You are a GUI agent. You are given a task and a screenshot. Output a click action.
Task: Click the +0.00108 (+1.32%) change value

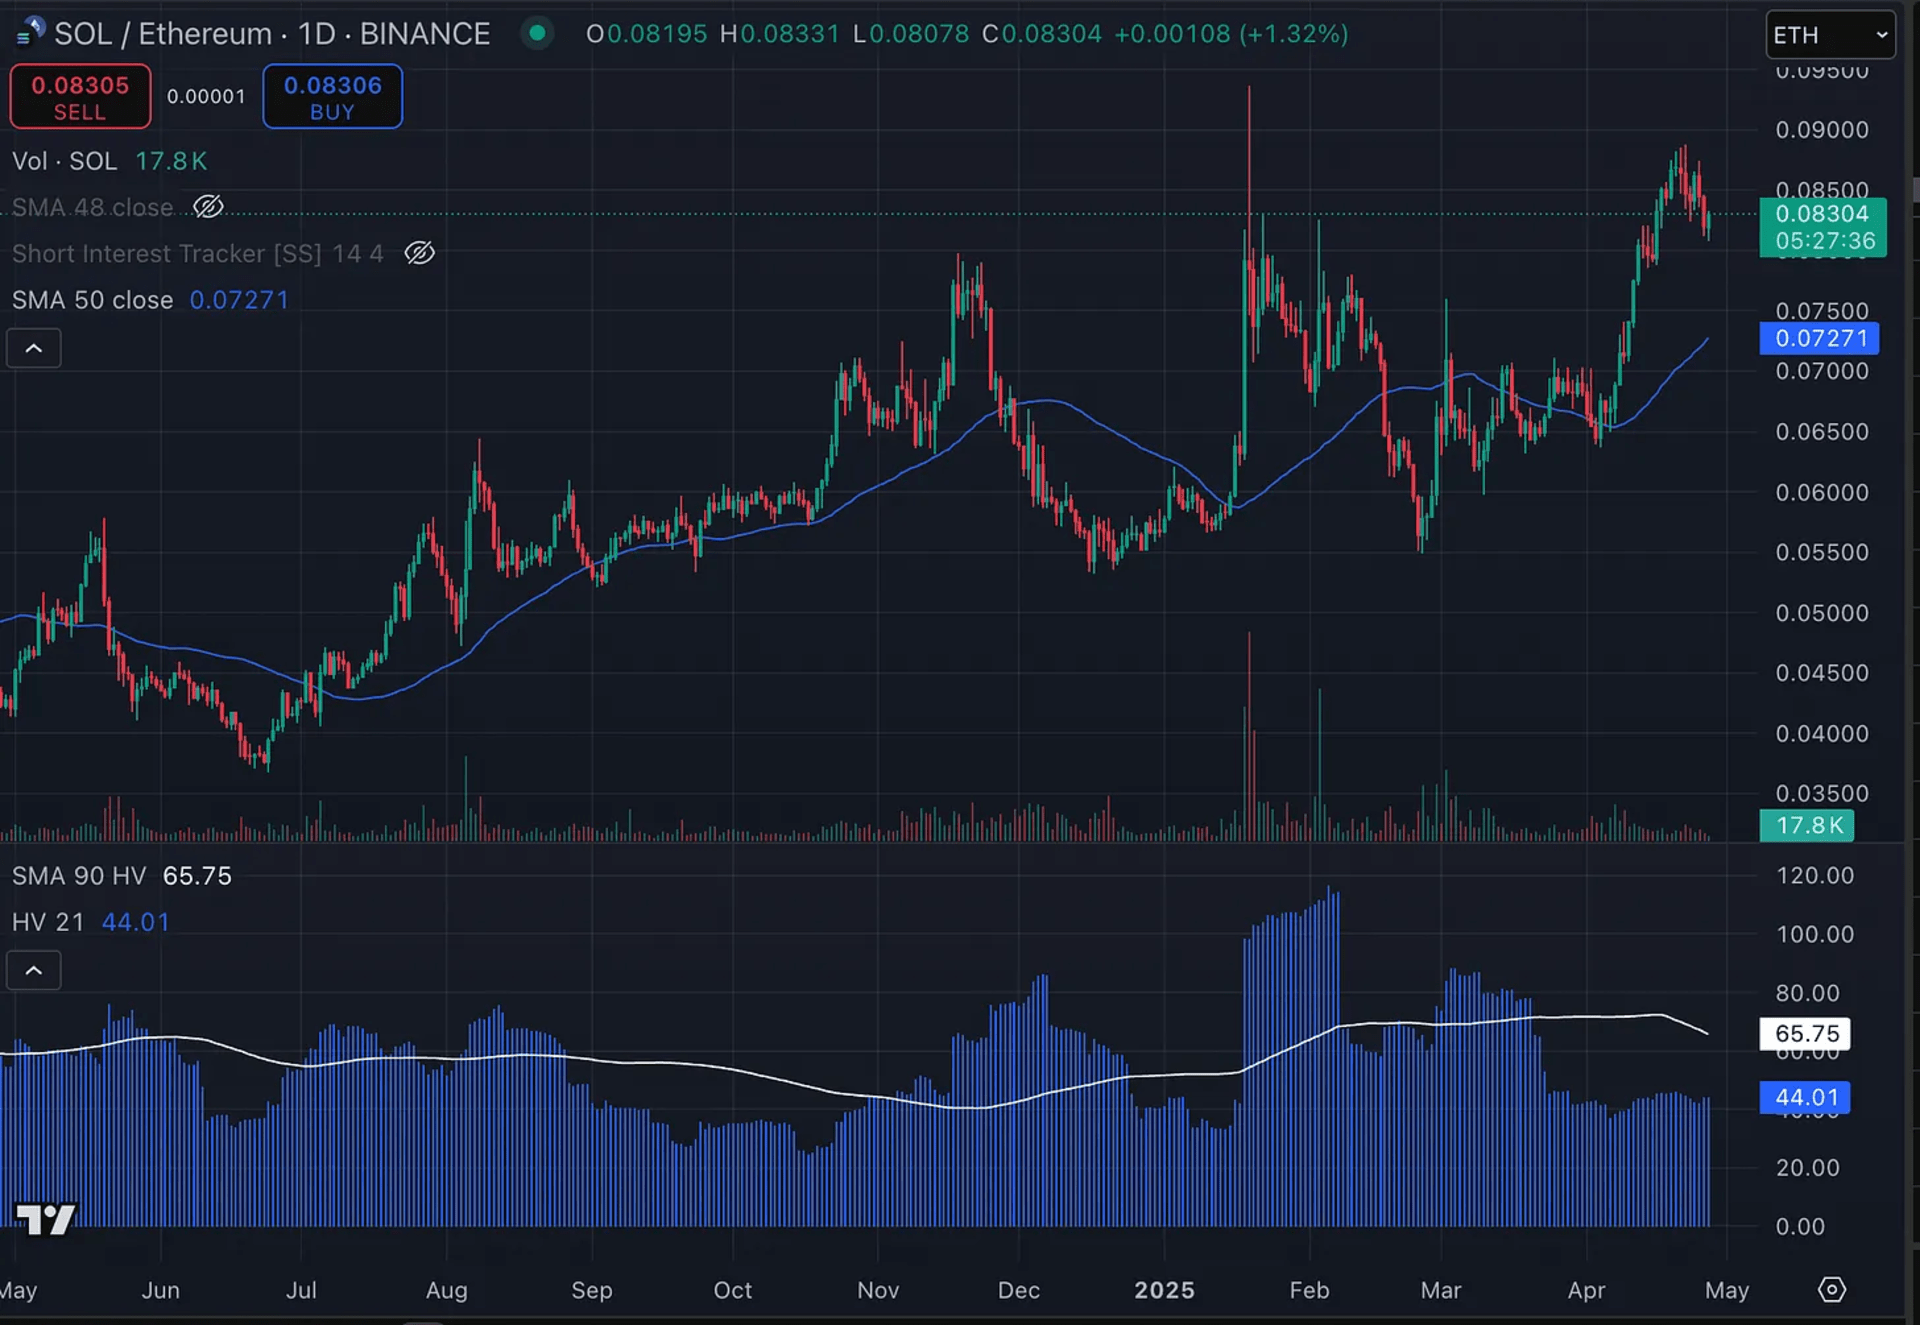click(x=1231, y=34)
